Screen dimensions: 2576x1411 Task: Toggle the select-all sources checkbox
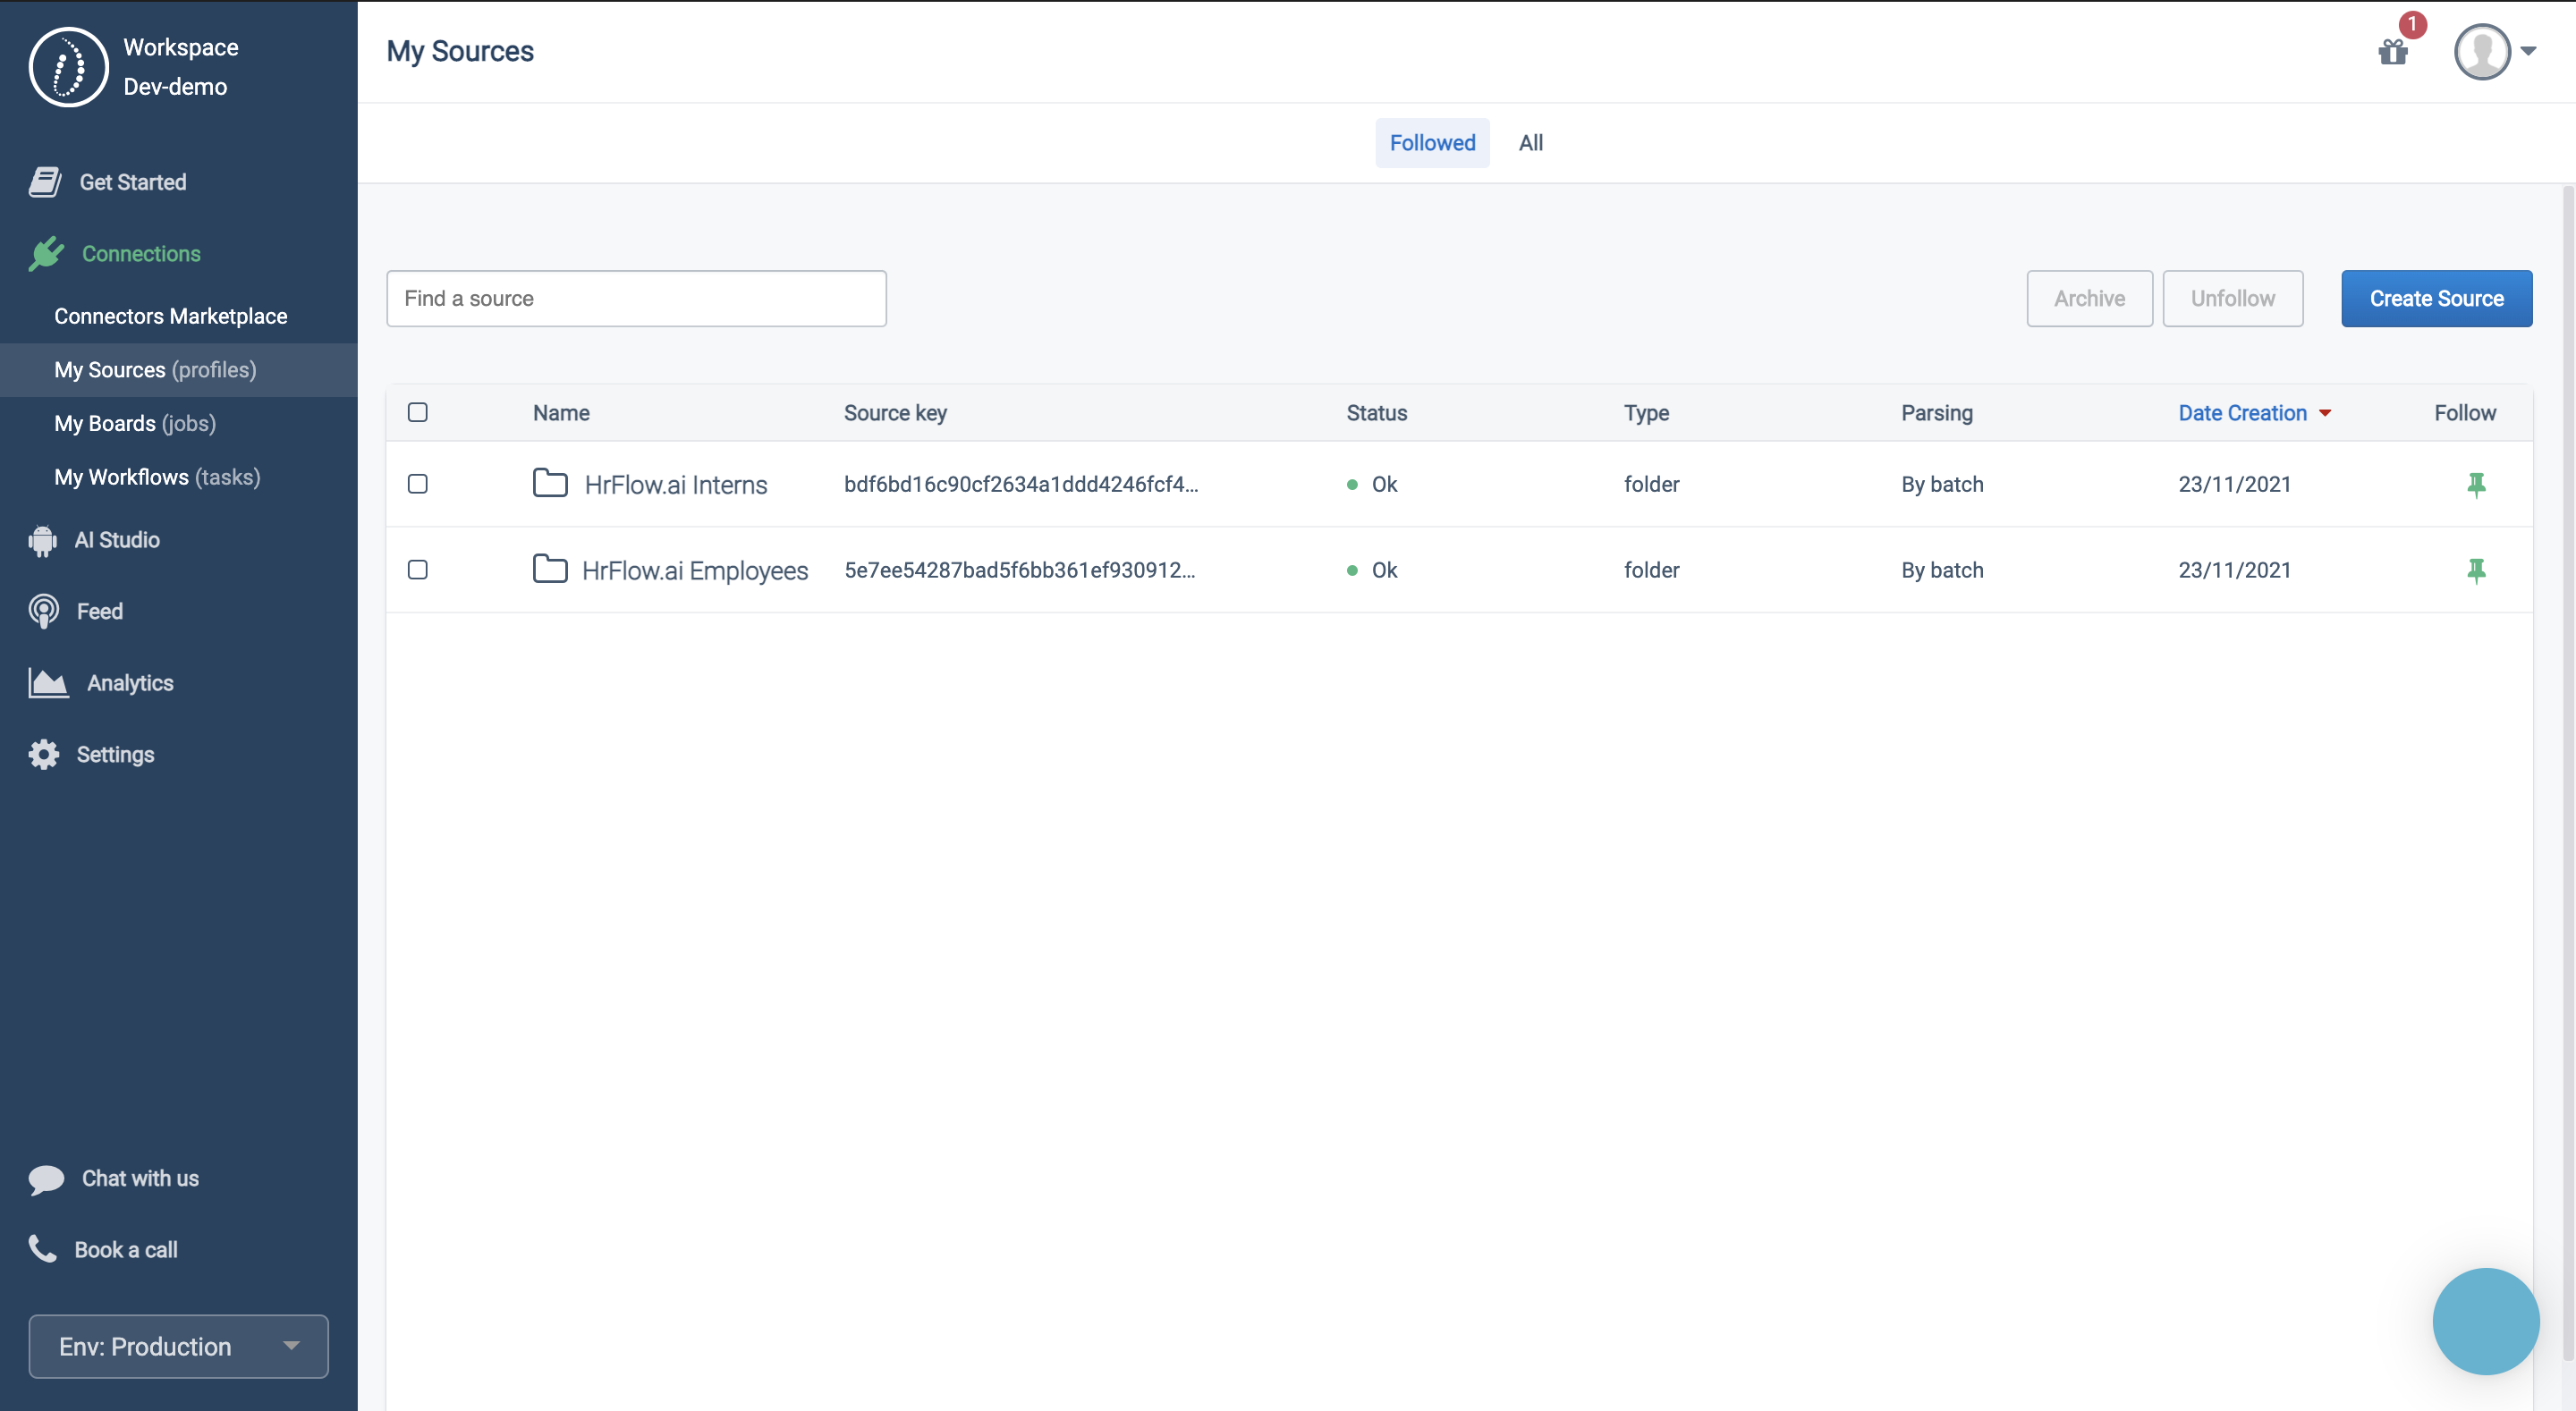coord(418,412)
